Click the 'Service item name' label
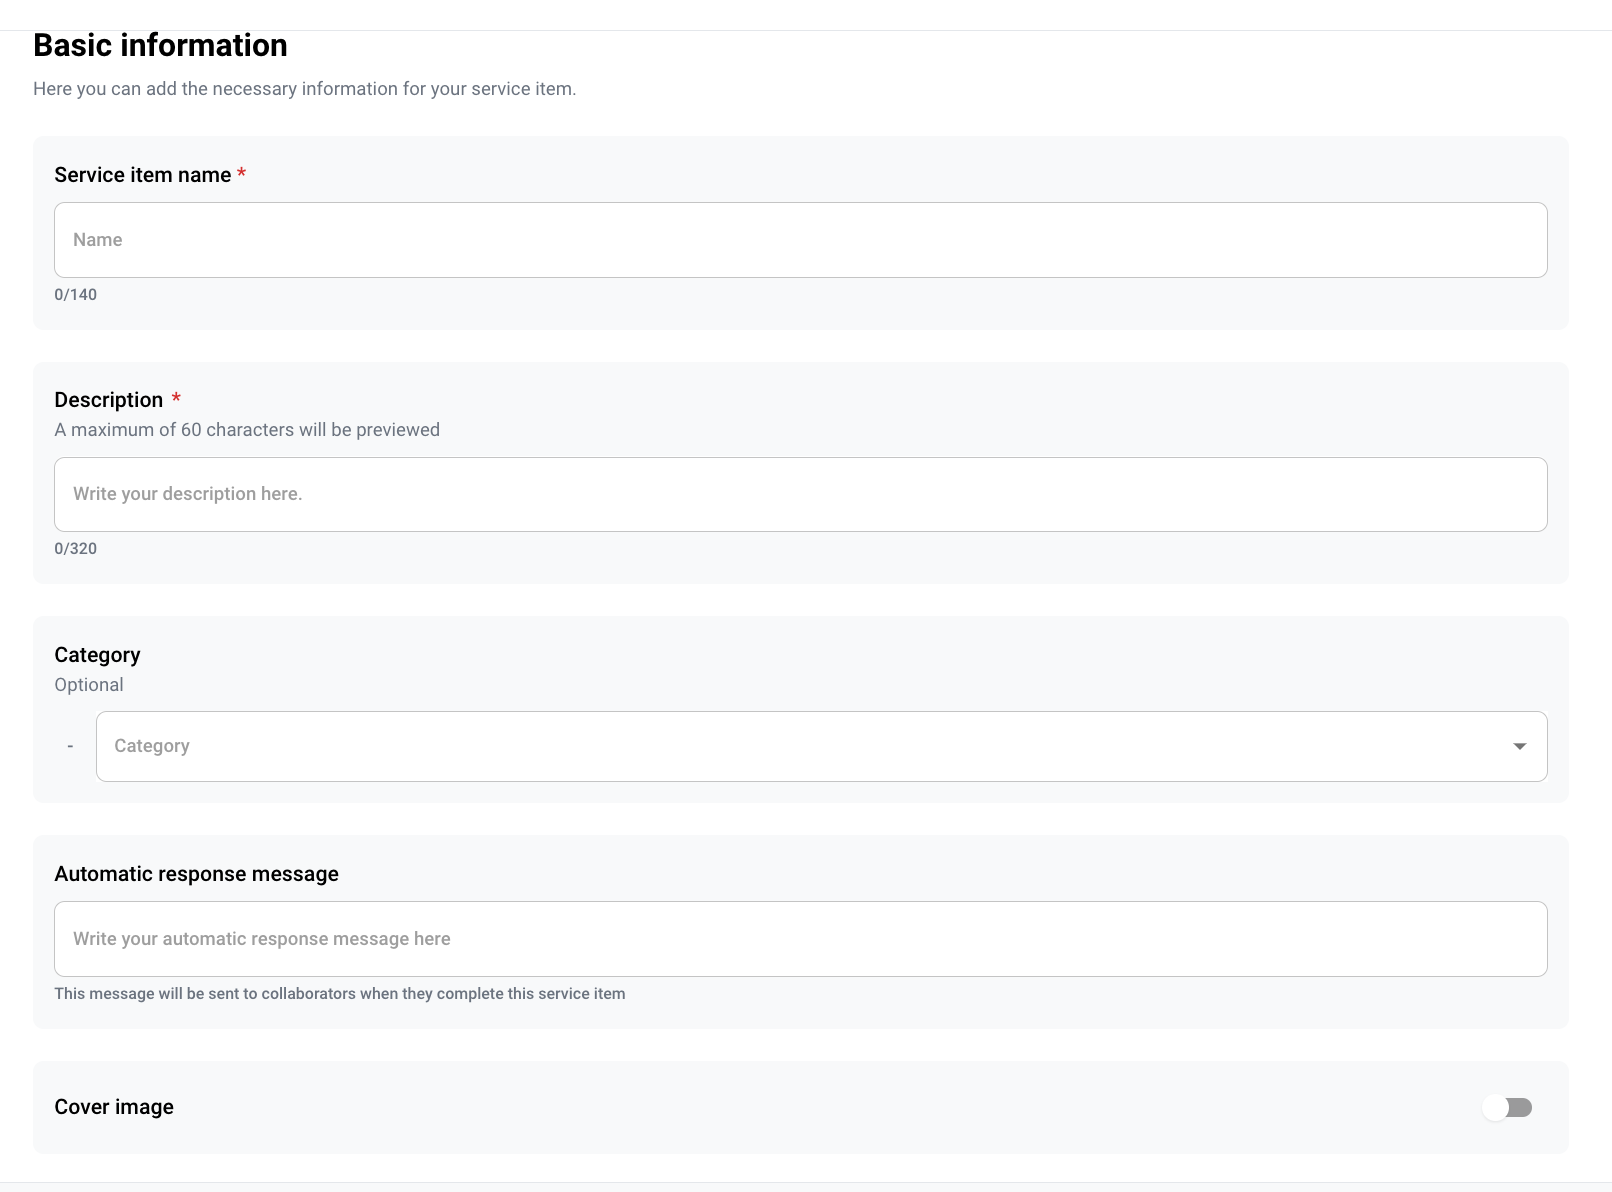Image resolution: width=1612 pixels, height=1192 pixels. pos(142,175)
